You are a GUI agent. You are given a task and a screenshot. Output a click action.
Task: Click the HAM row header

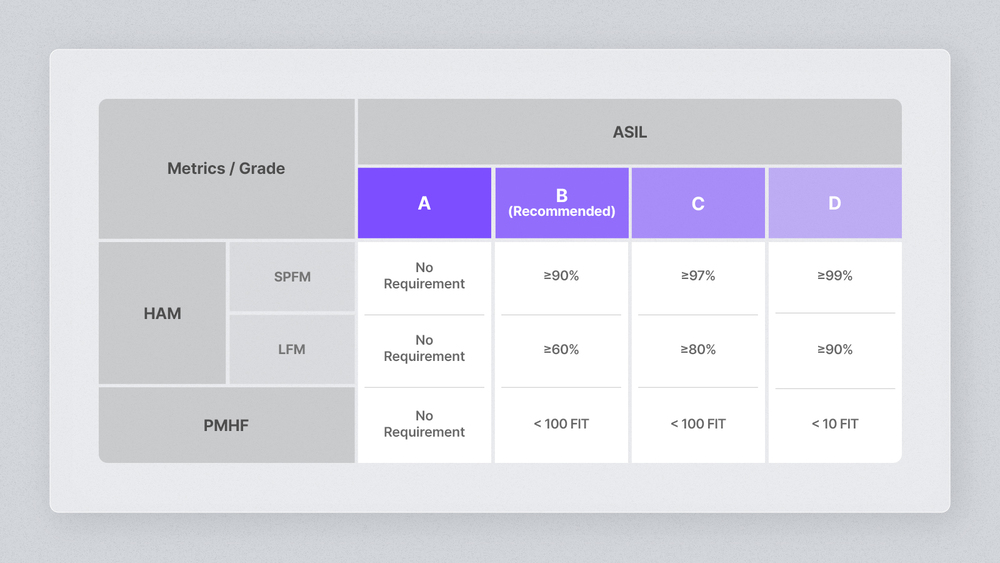[162, 313]
